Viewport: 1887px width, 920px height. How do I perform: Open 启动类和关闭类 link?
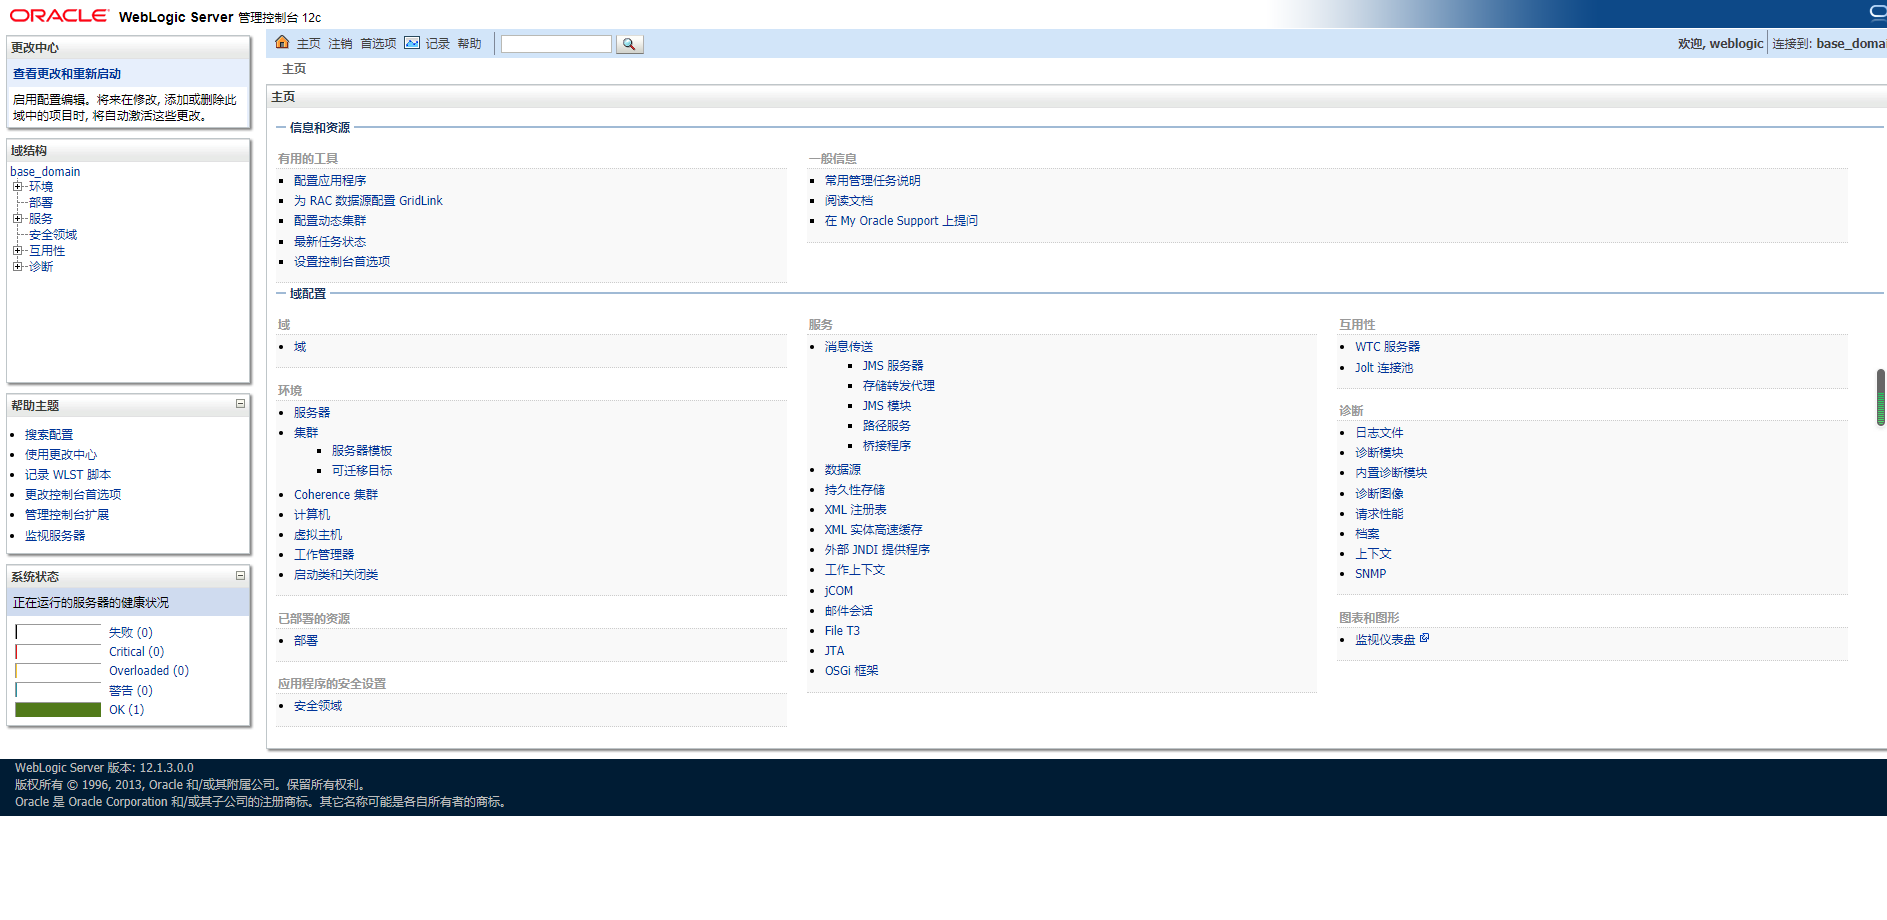[x=336, y=575]
